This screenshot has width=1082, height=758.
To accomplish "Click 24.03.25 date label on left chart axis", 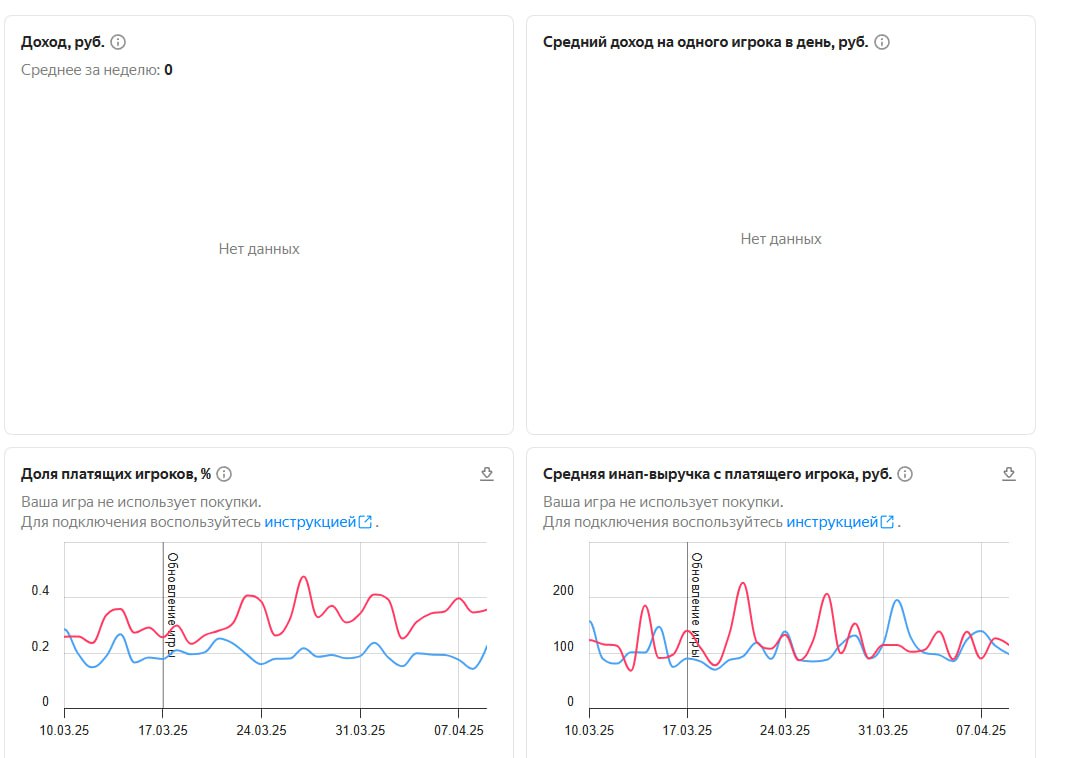I will (262, 730).
